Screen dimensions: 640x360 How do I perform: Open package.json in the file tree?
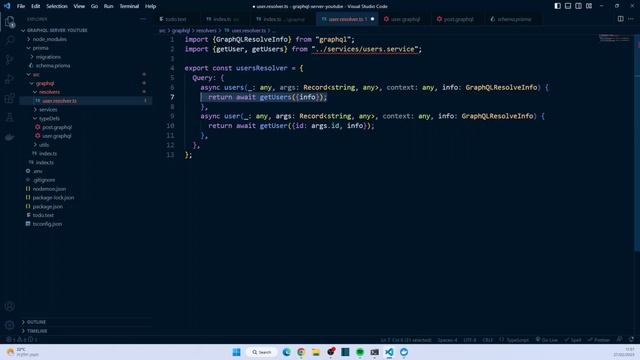86,206
